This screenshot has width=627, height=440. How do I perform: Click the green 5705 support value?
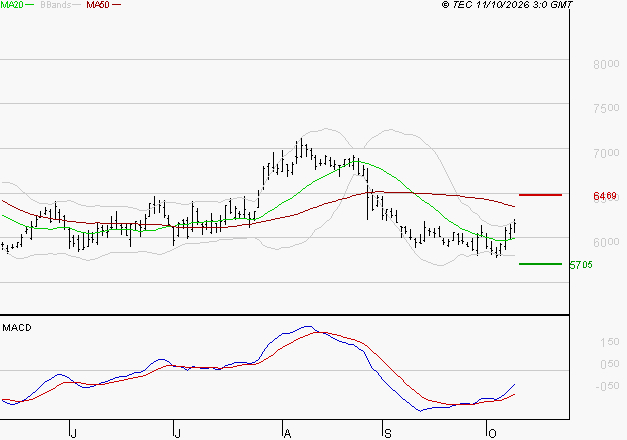click(581, 265)
